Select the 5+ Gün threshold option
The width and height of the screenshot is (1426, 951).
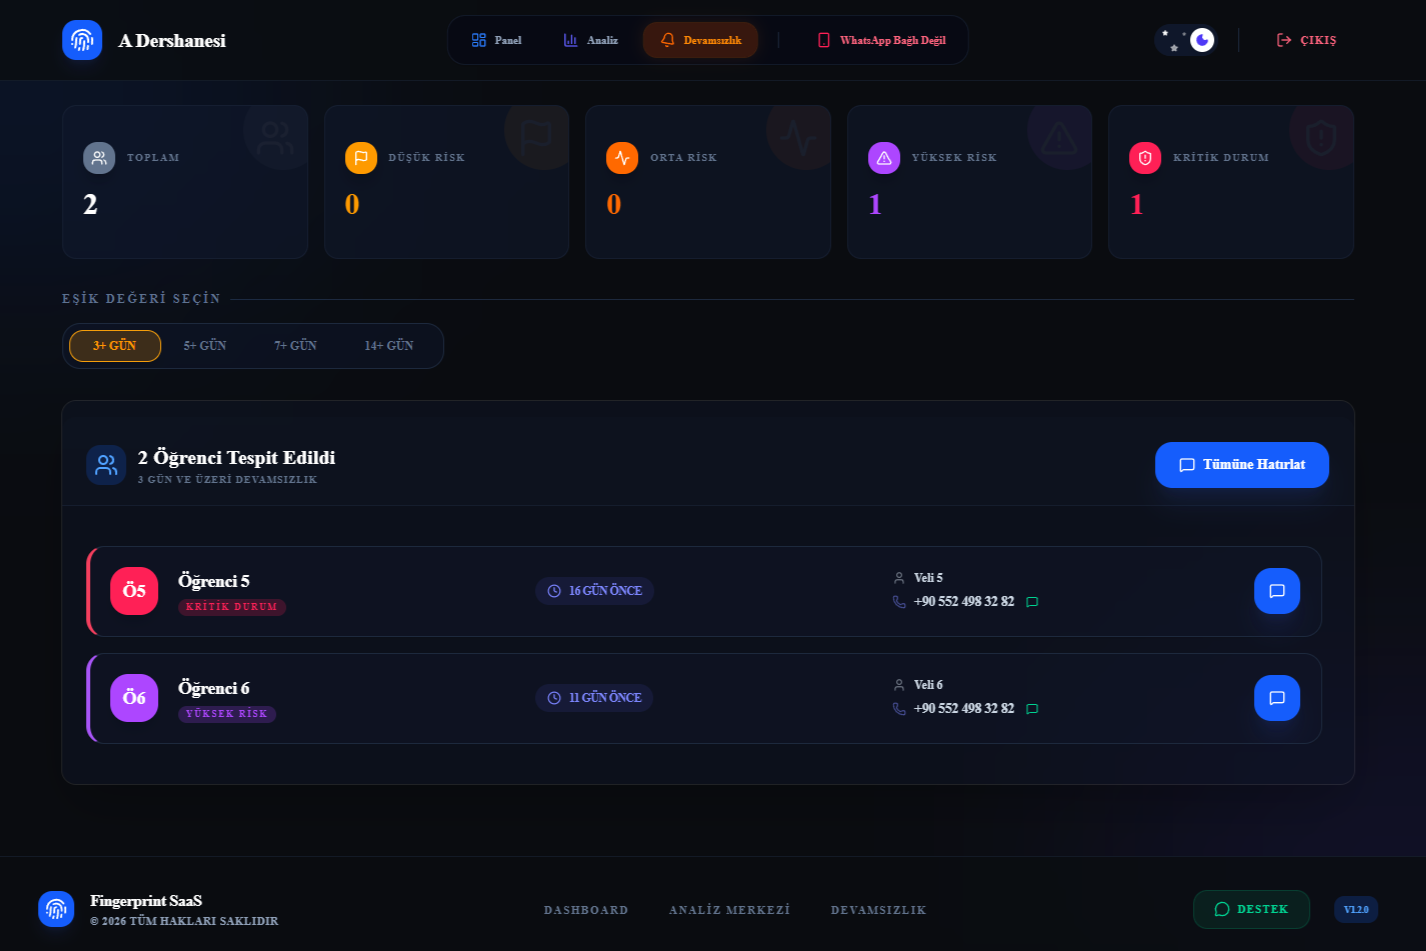(205, 346)
